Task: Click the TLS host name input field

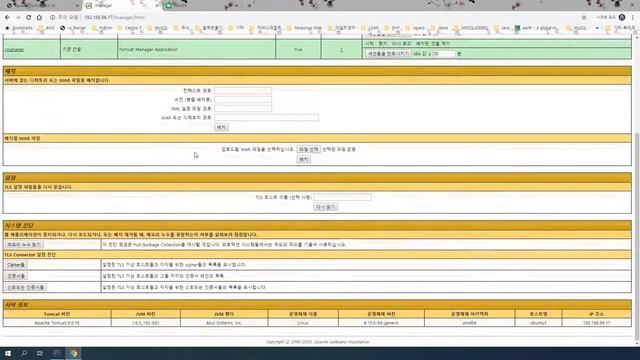Action: tap(342, 197)
